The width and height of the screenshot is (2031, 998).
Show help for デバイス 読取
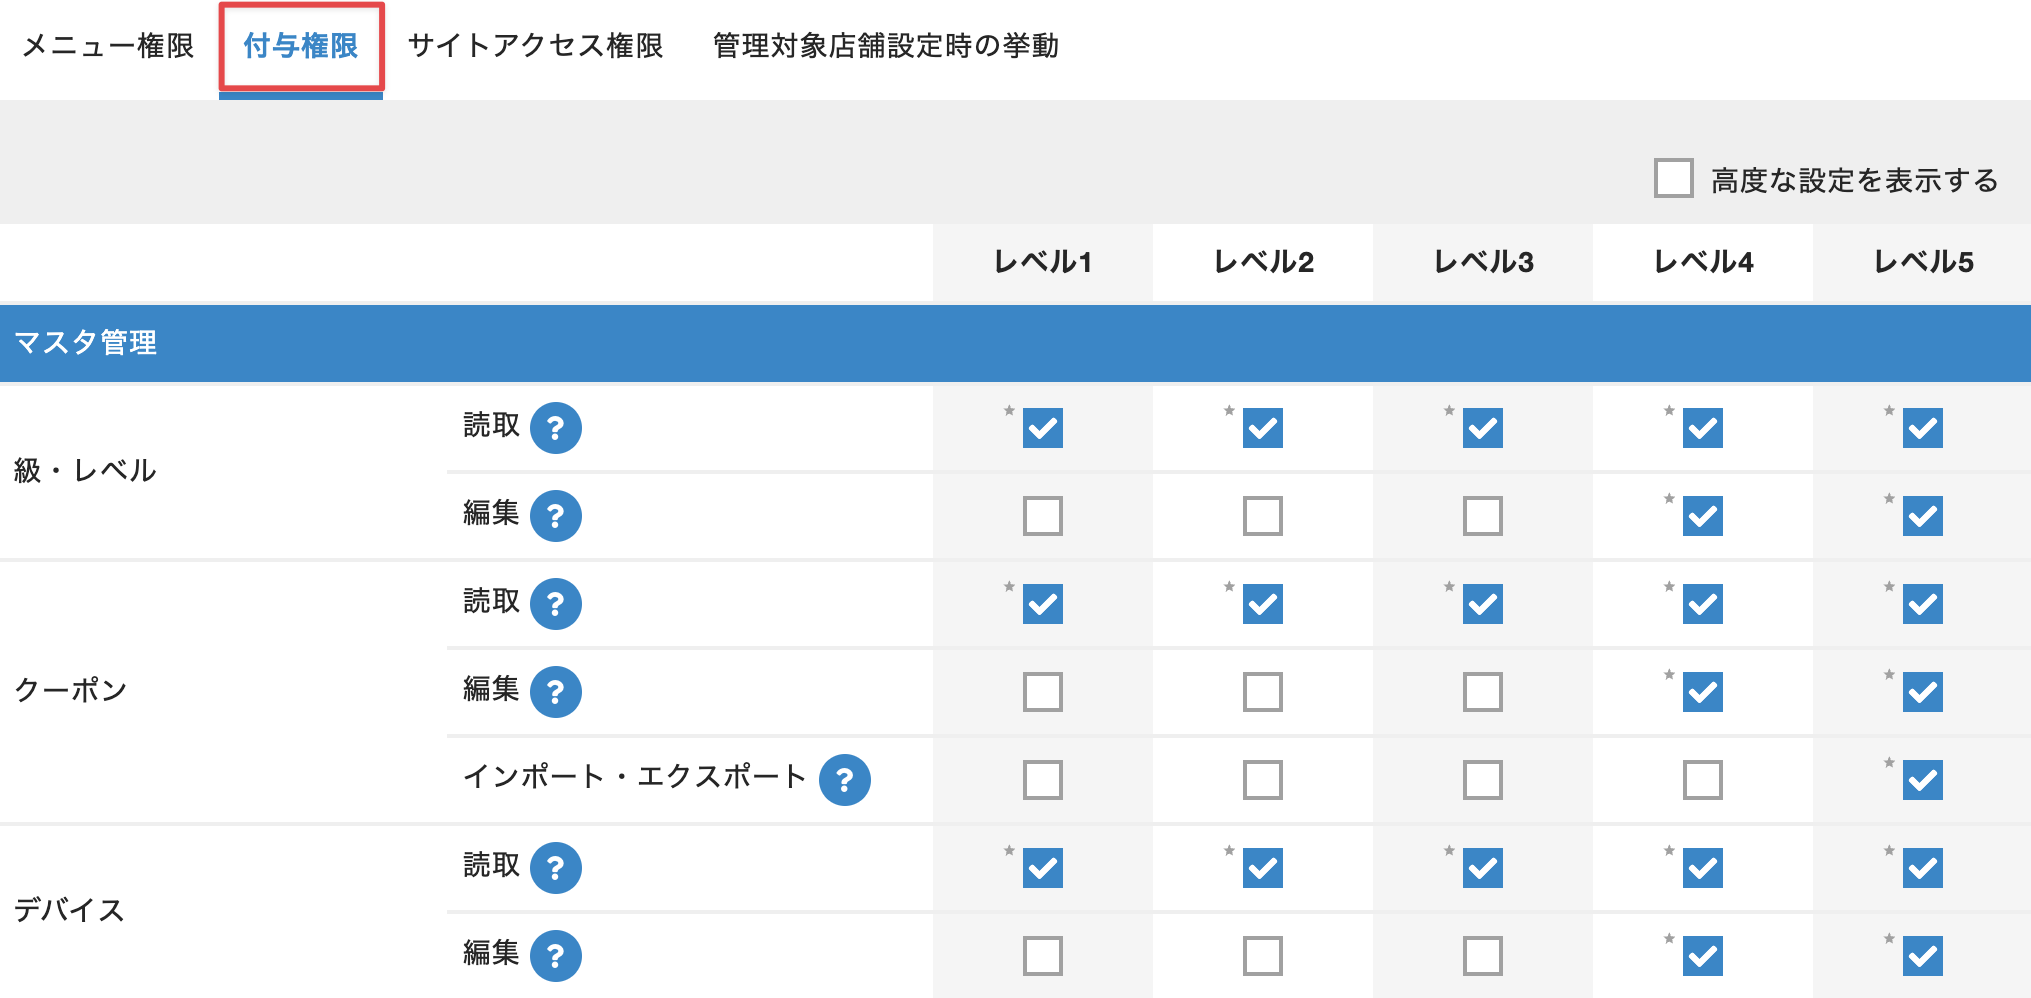555,868
